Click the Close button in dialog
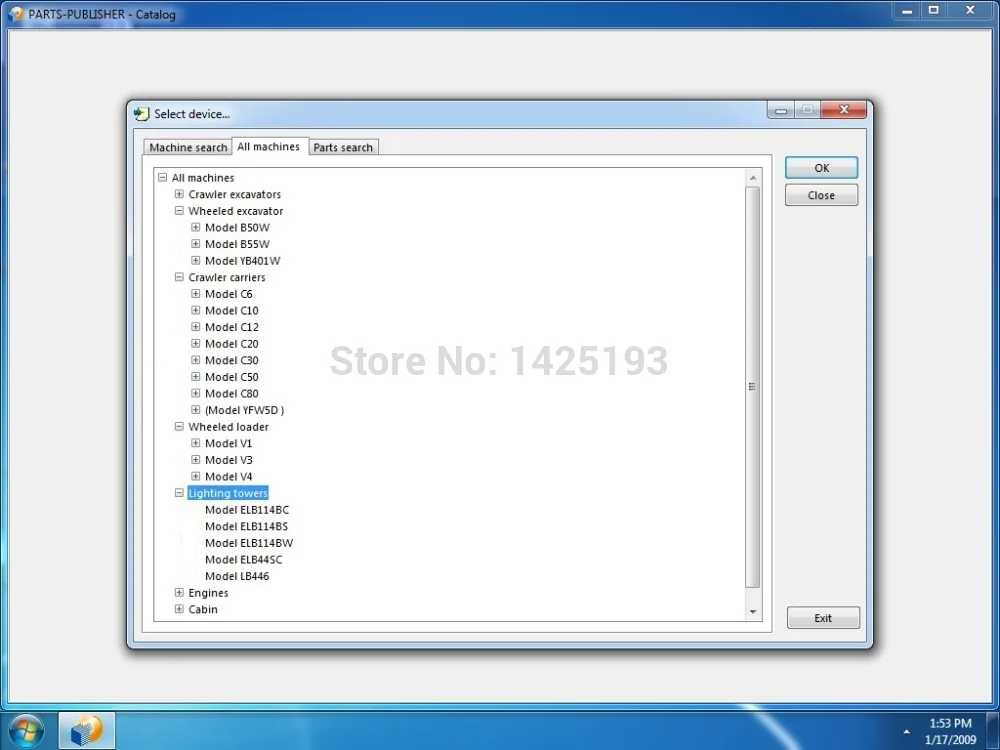Viewport: 1000px width, 750px height. (821, 195)
